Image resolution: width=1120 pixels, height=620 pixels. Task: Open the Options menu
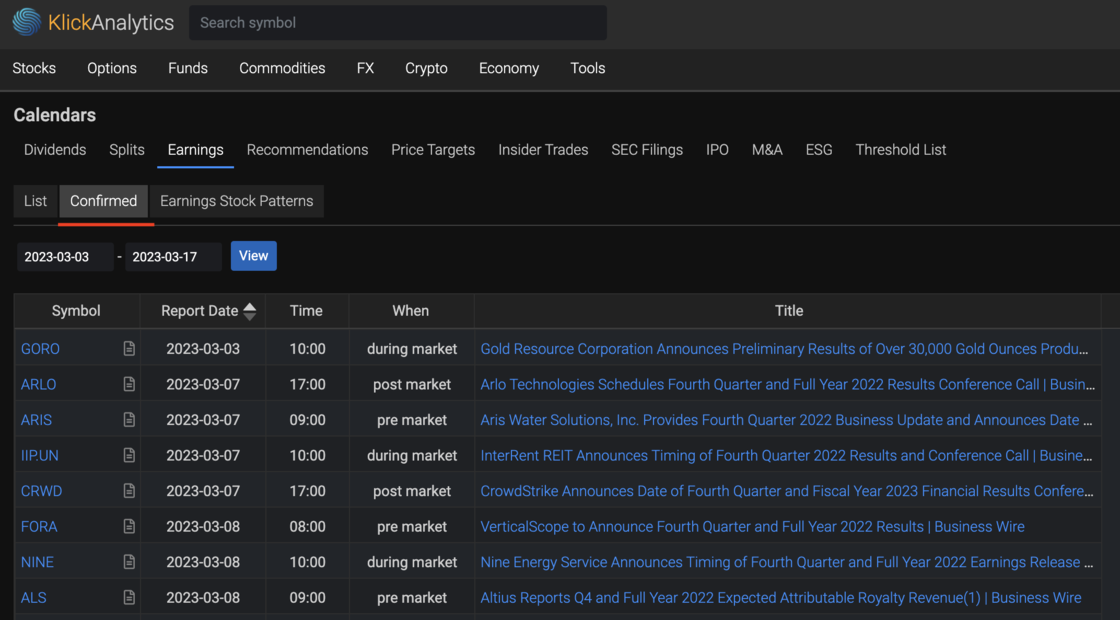pyautogui.click(x=112, y=69)
